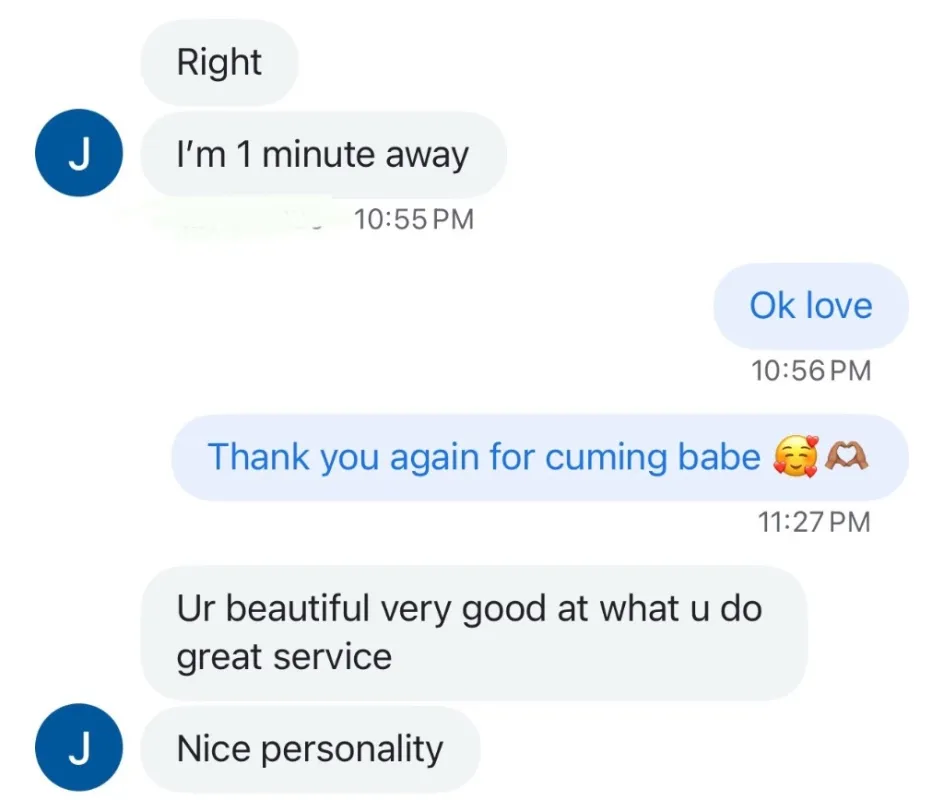This screenshot has width=944, height=800.
Task: Click the 10:55 PM timestamp
Action: 414,219
